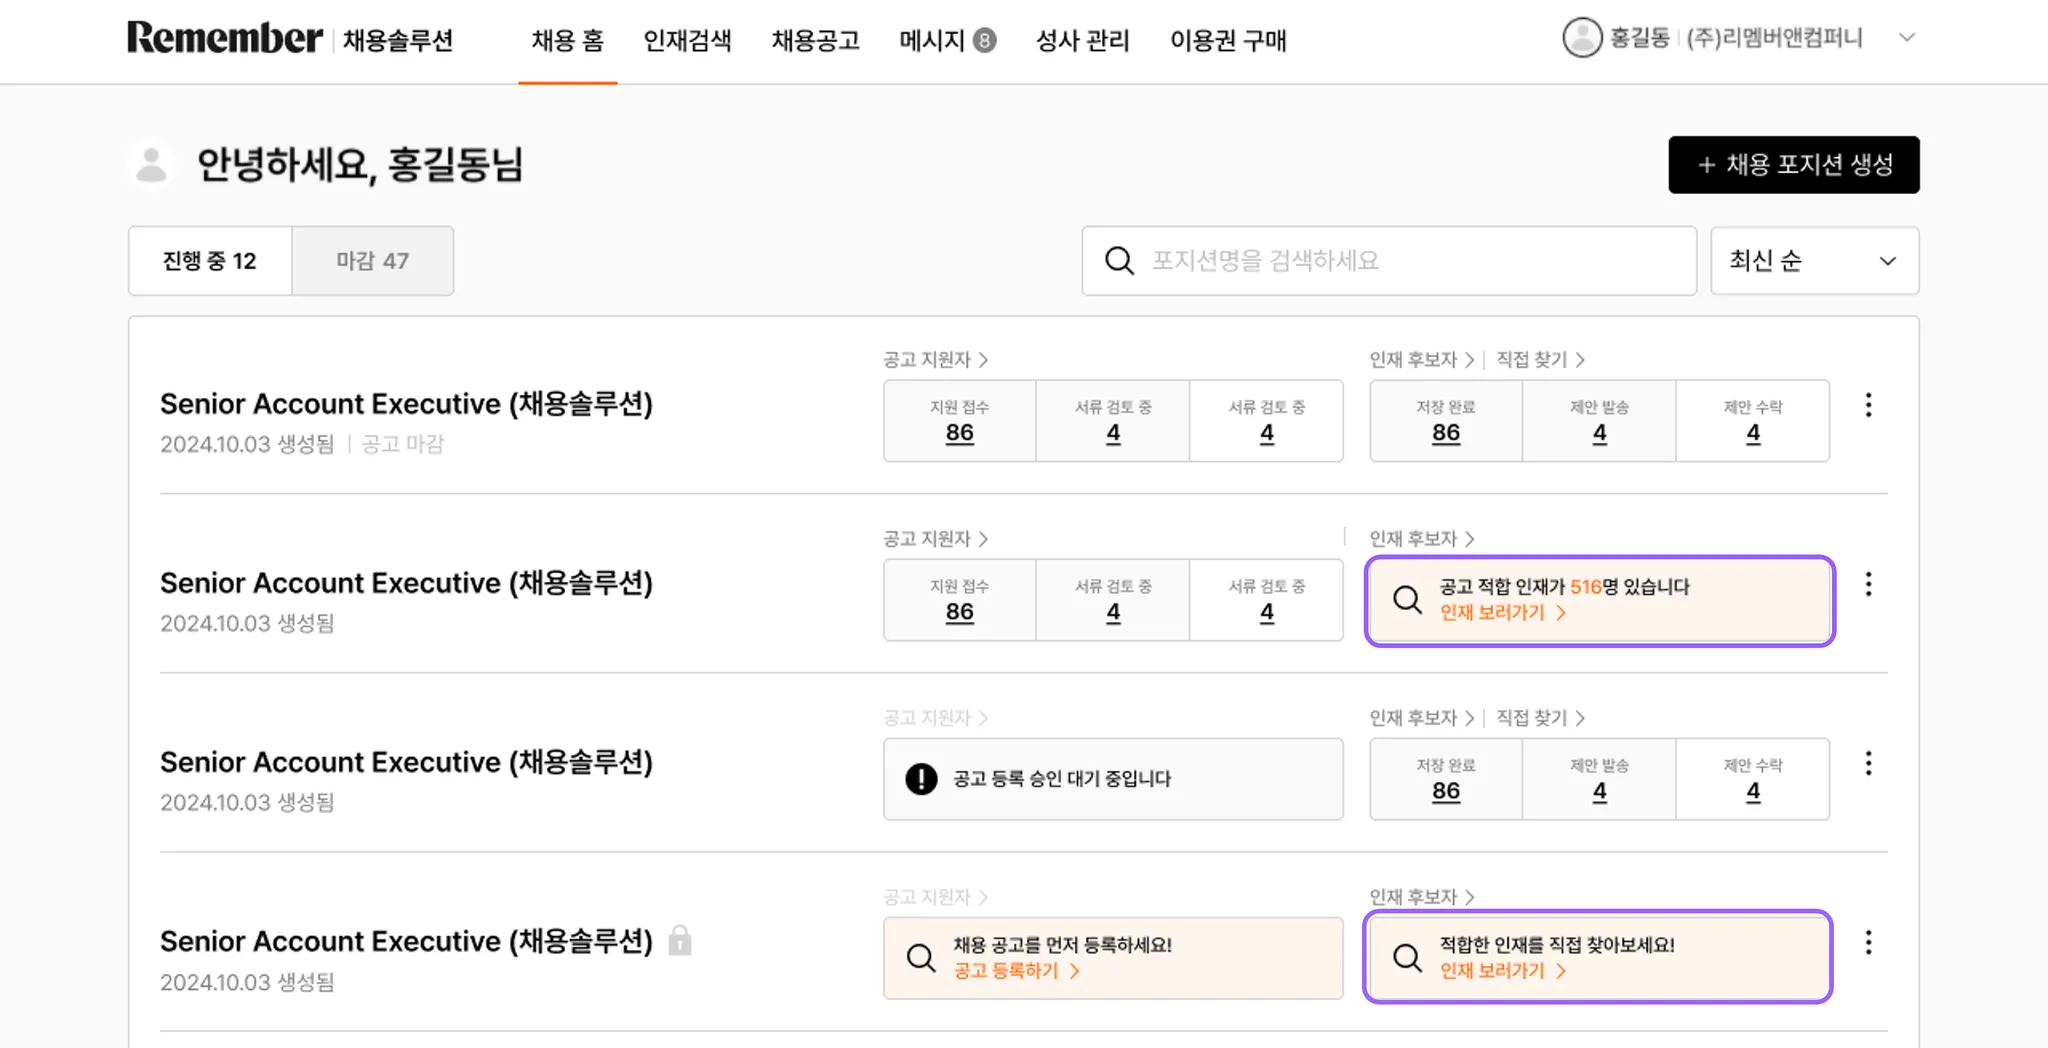Image resolution: width=2048 pixels, height=1048 pixels.
Task: Open the 최신 순 sort dropdown
Action: (1814, 261)
